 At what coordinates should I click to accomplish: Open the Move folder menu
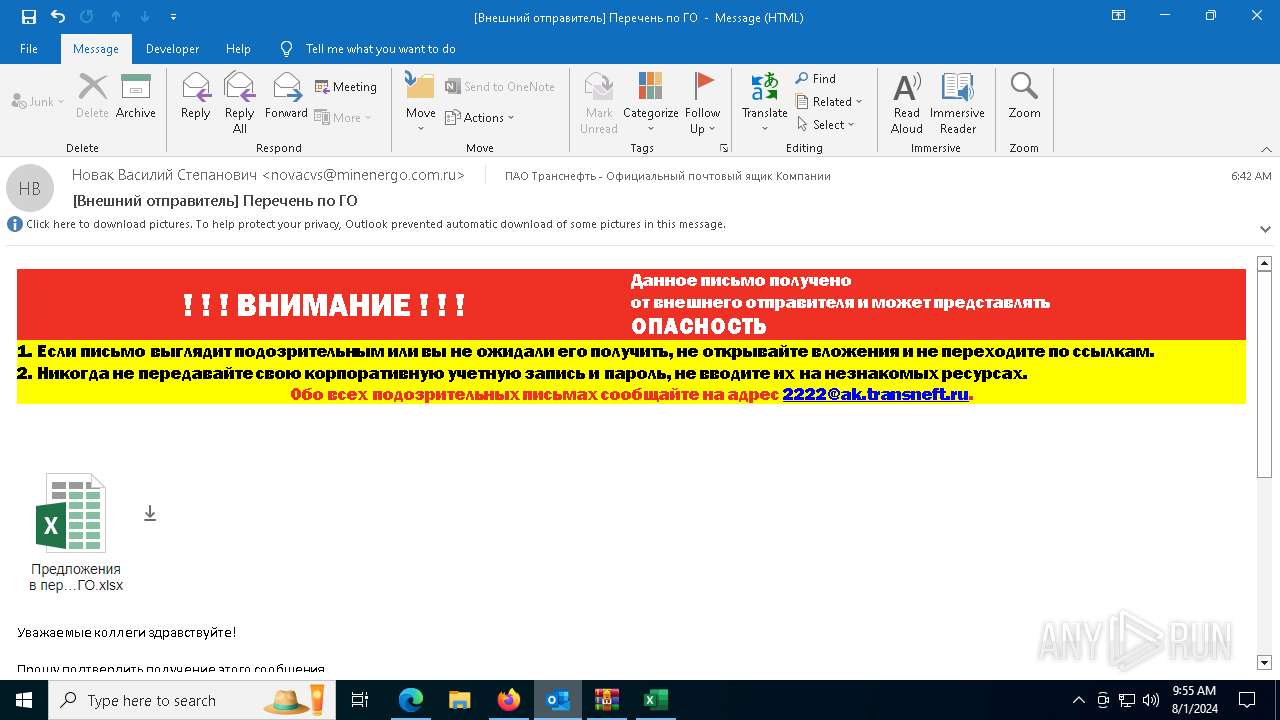tap(420, 103)
